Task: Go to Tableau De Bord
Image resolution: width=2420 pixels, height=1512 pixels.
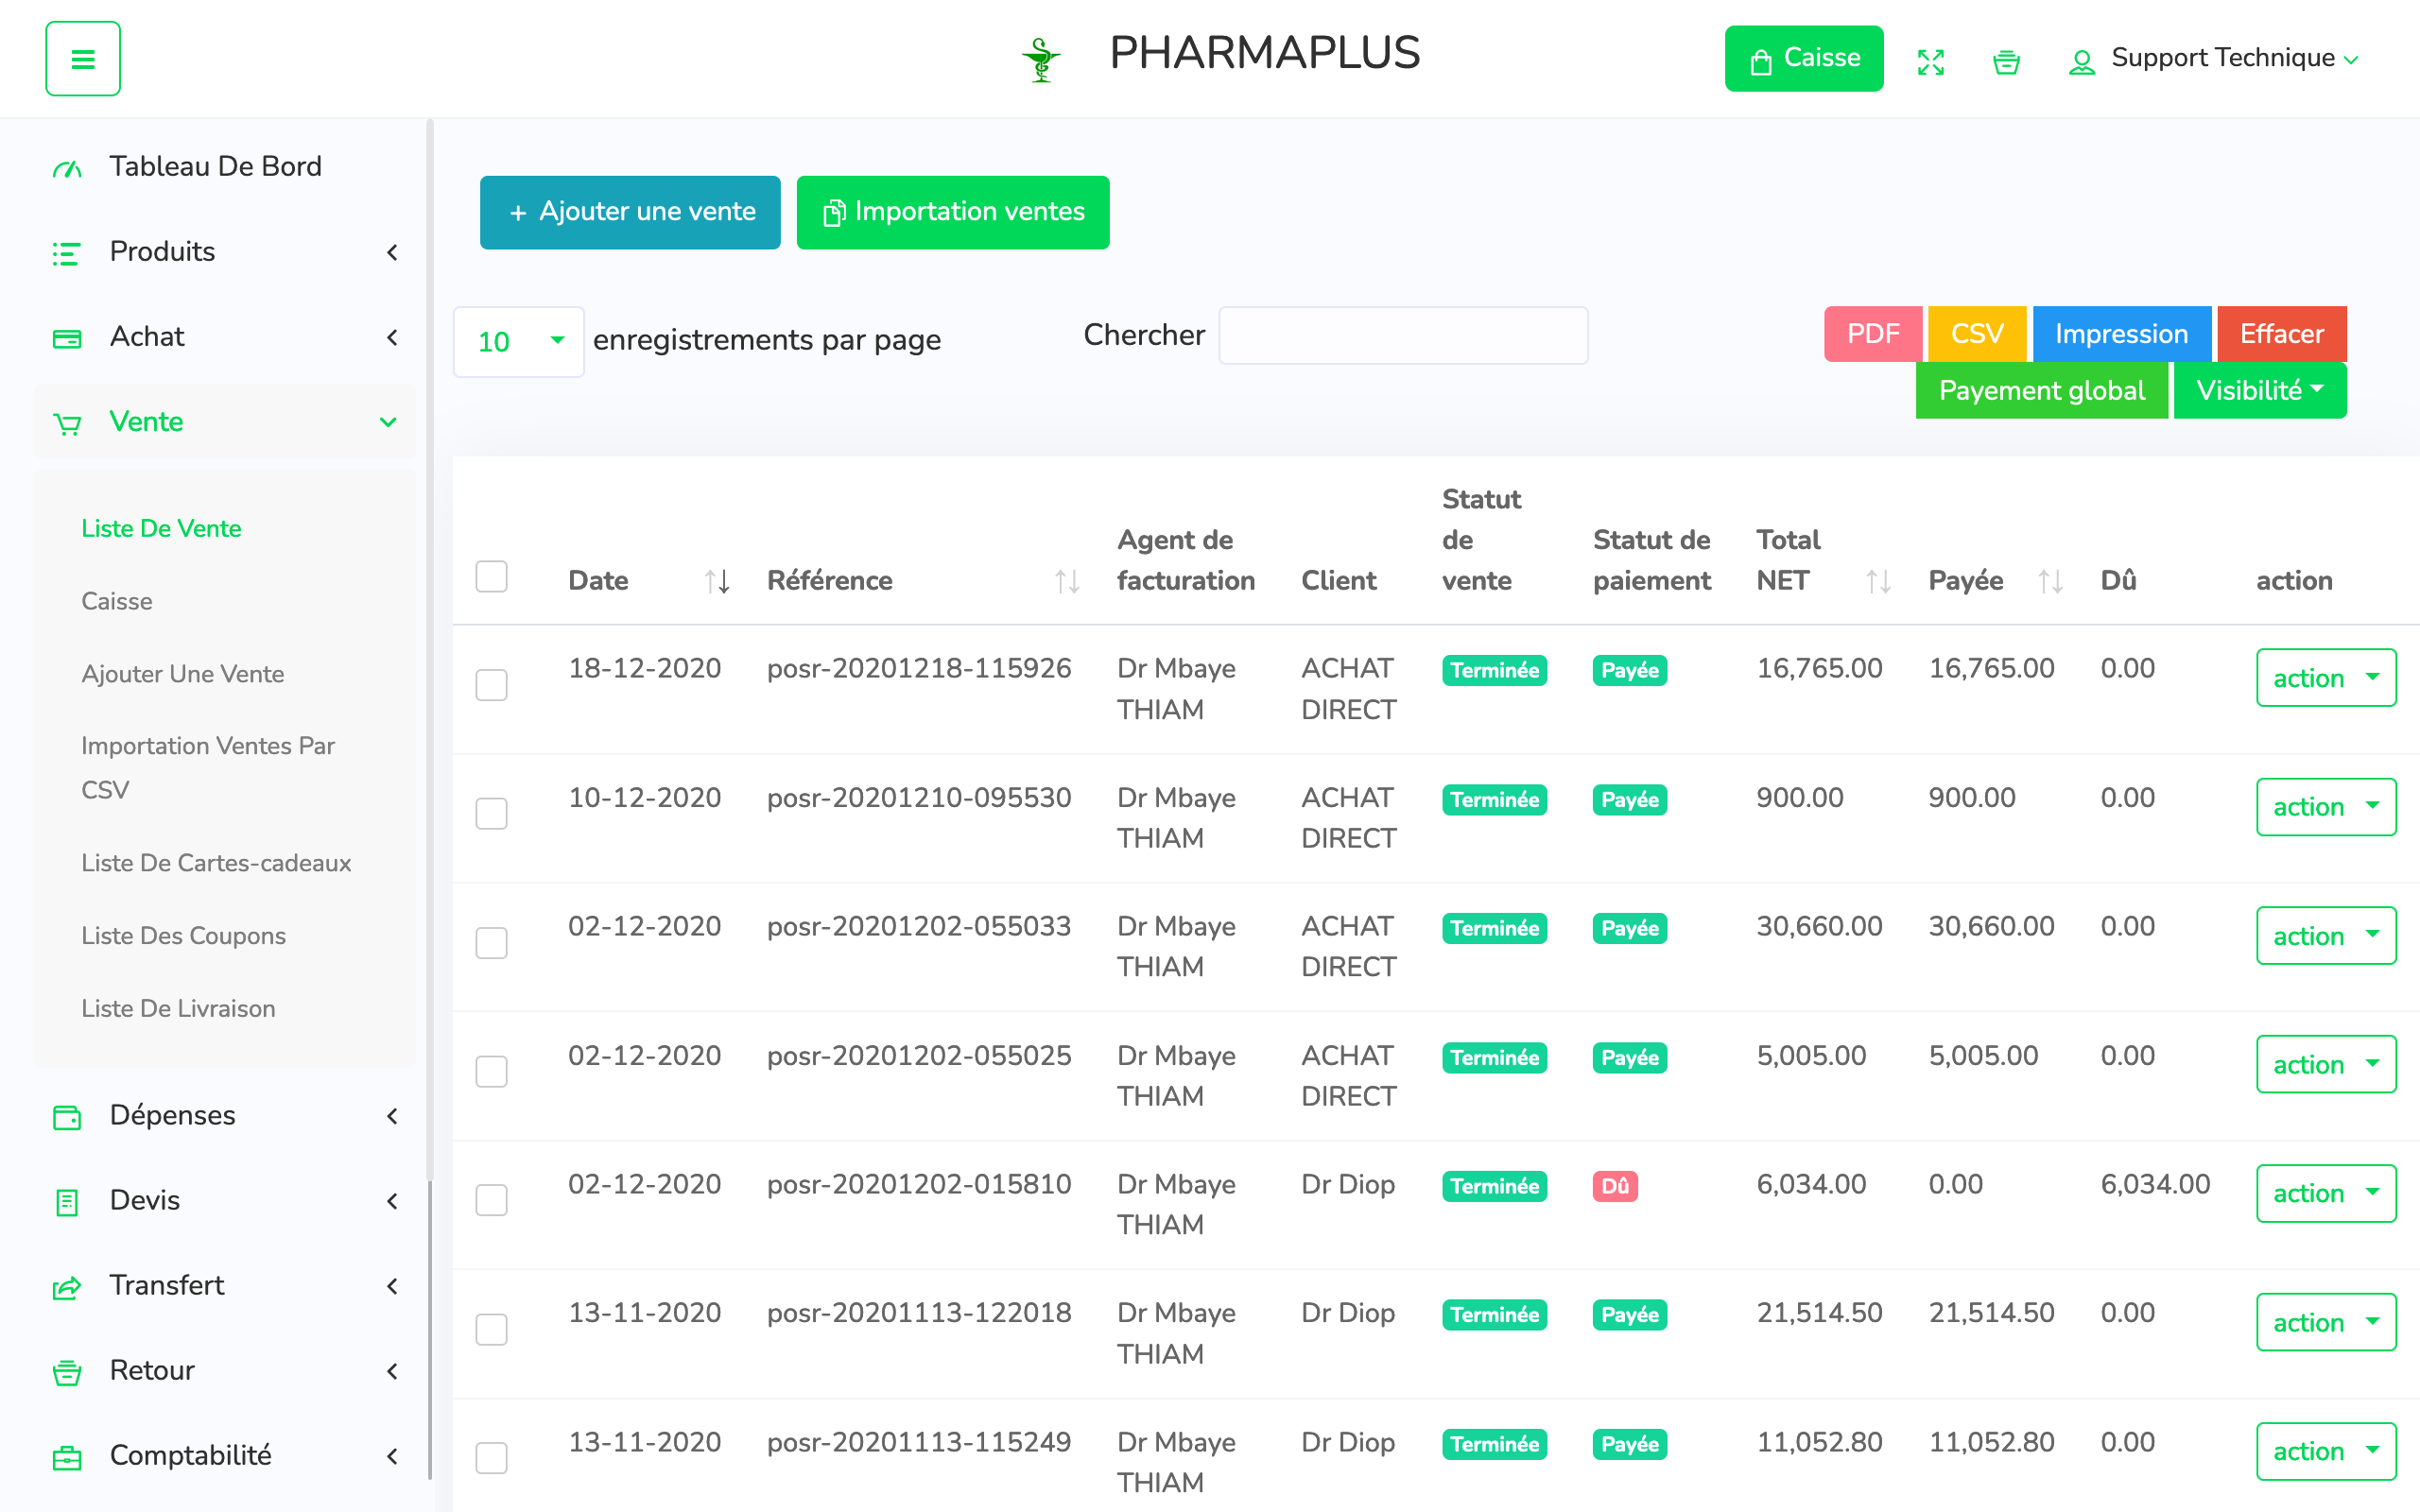Action: click(x=216, y=166)
